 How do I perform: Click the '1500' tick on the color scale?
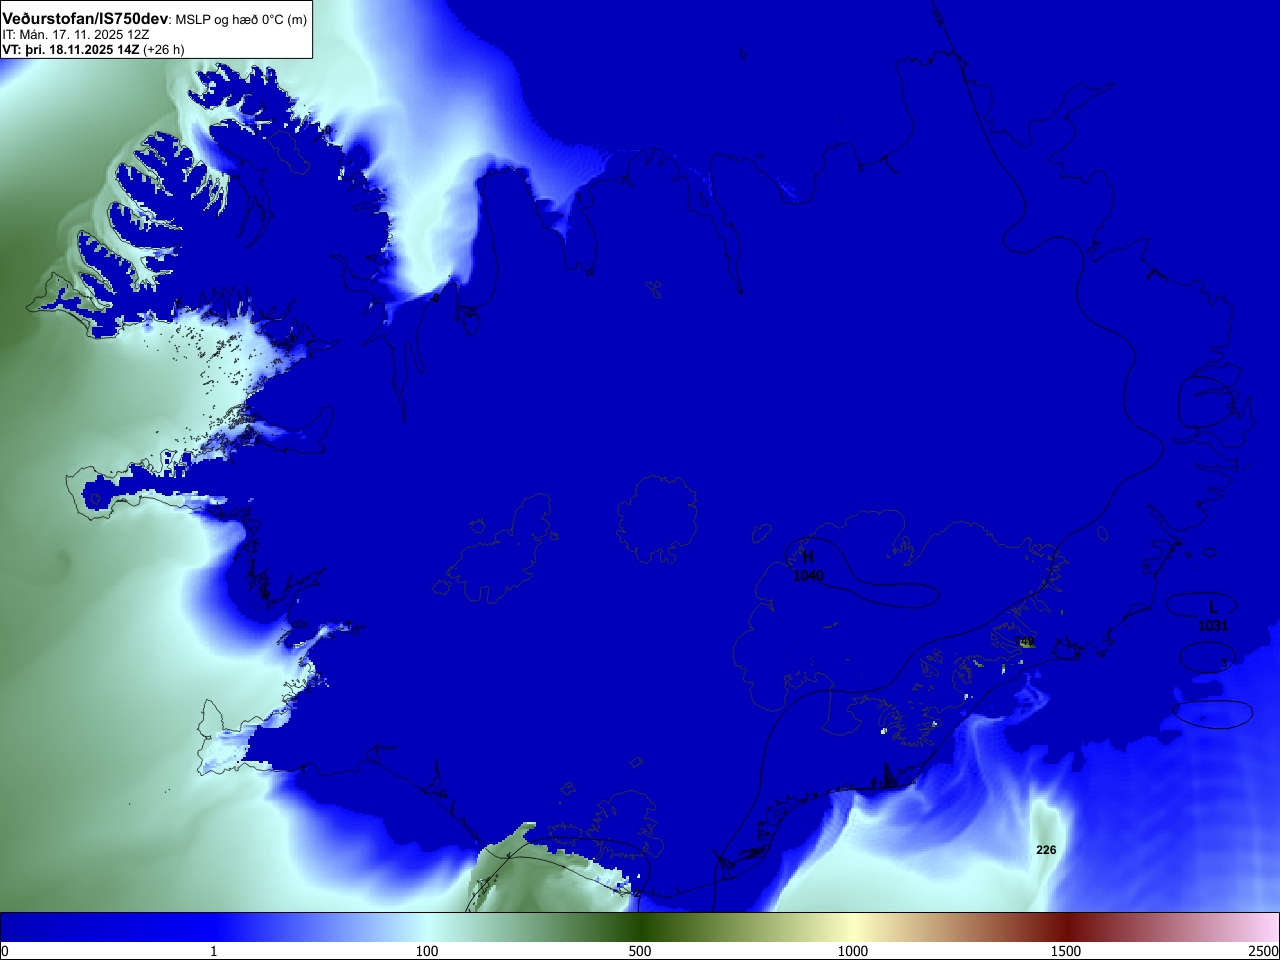point(1066,951)
